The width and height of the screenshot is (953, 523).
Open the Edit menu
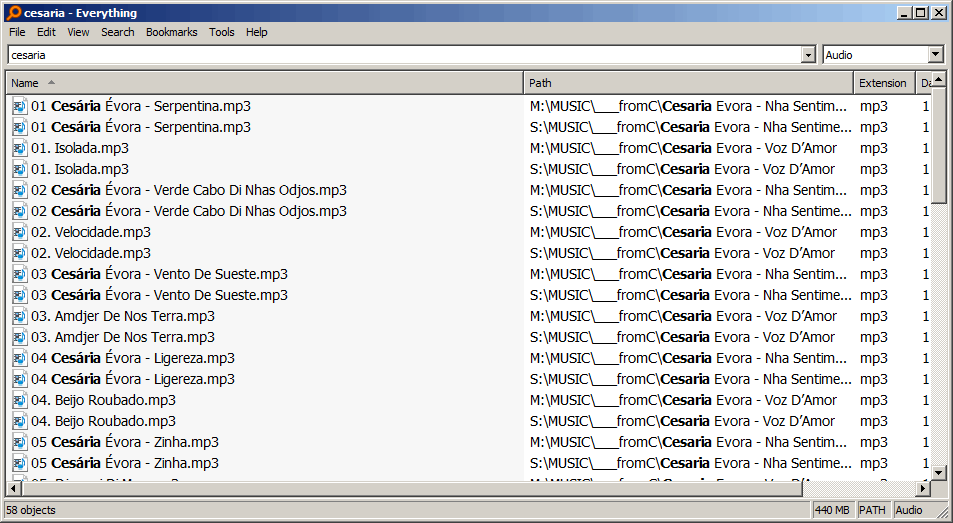coord(46,32)
